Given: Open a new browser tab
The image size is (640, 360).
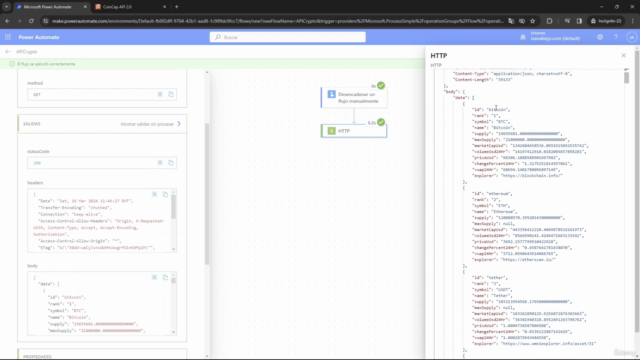Looking at the screenshot, I should click(x=177, y=7).
